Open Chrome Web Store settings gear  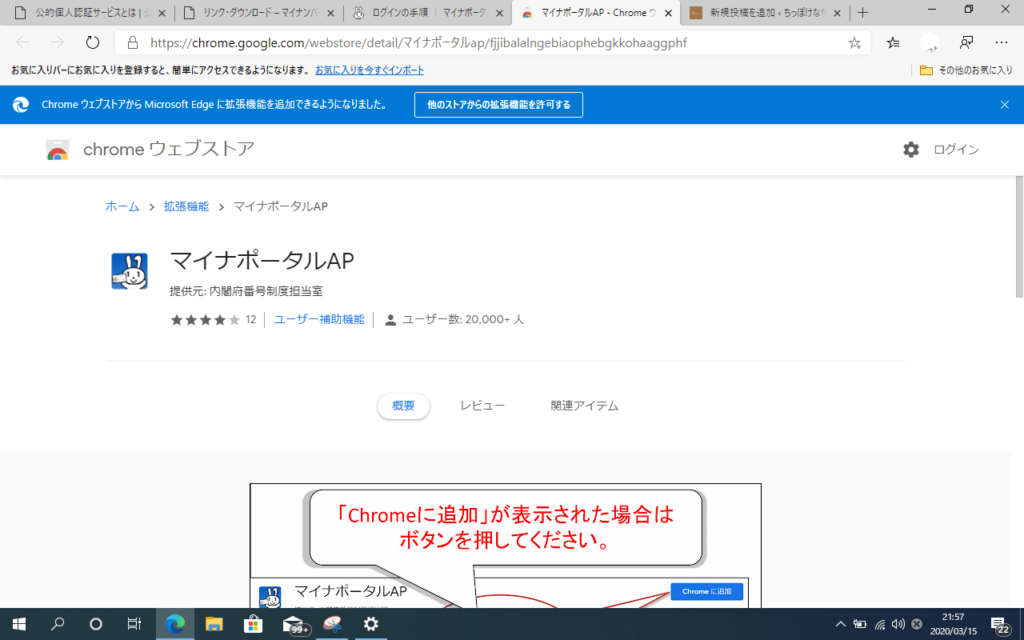coord(911,150)
